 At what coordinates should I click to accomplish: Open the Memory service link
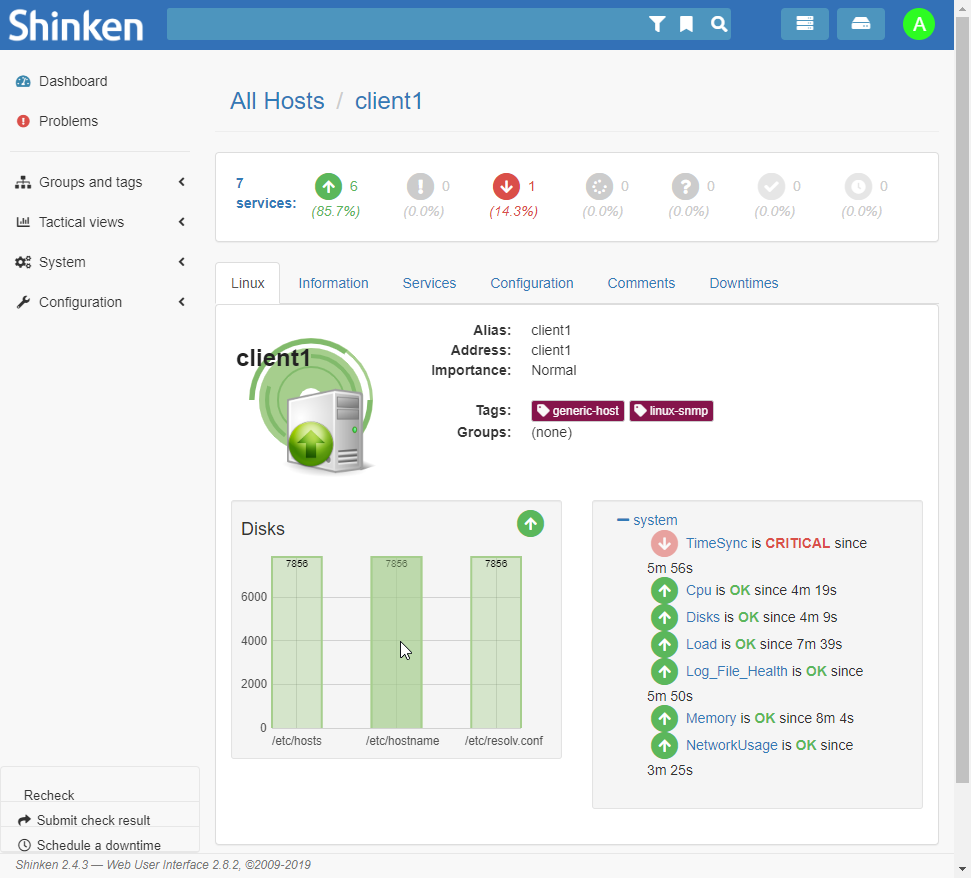(711, 718)
